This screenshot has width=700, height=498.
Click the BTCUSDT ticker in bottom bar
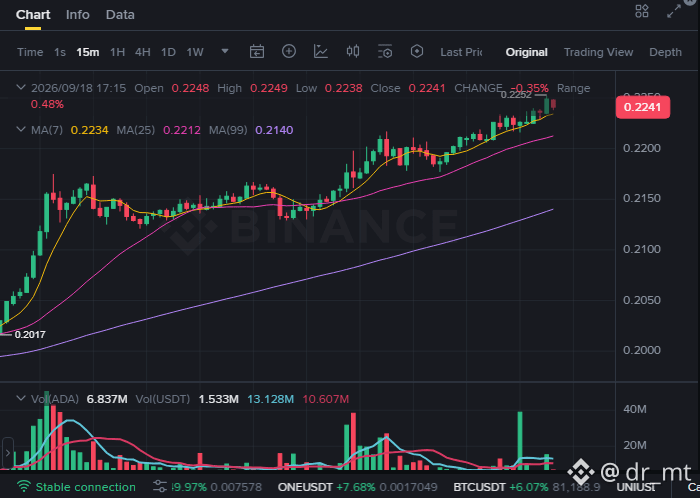[x=479, y=487]
